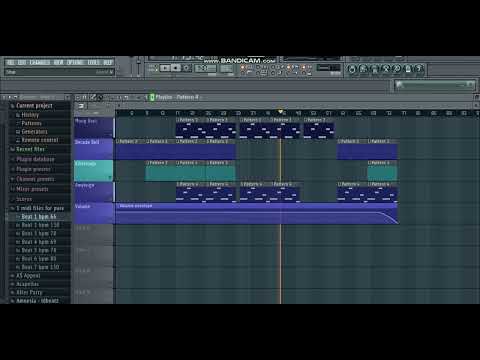Expand the Plugin presets folder
The width and height of the screenshot is (480, 360).
coord(33,169)
